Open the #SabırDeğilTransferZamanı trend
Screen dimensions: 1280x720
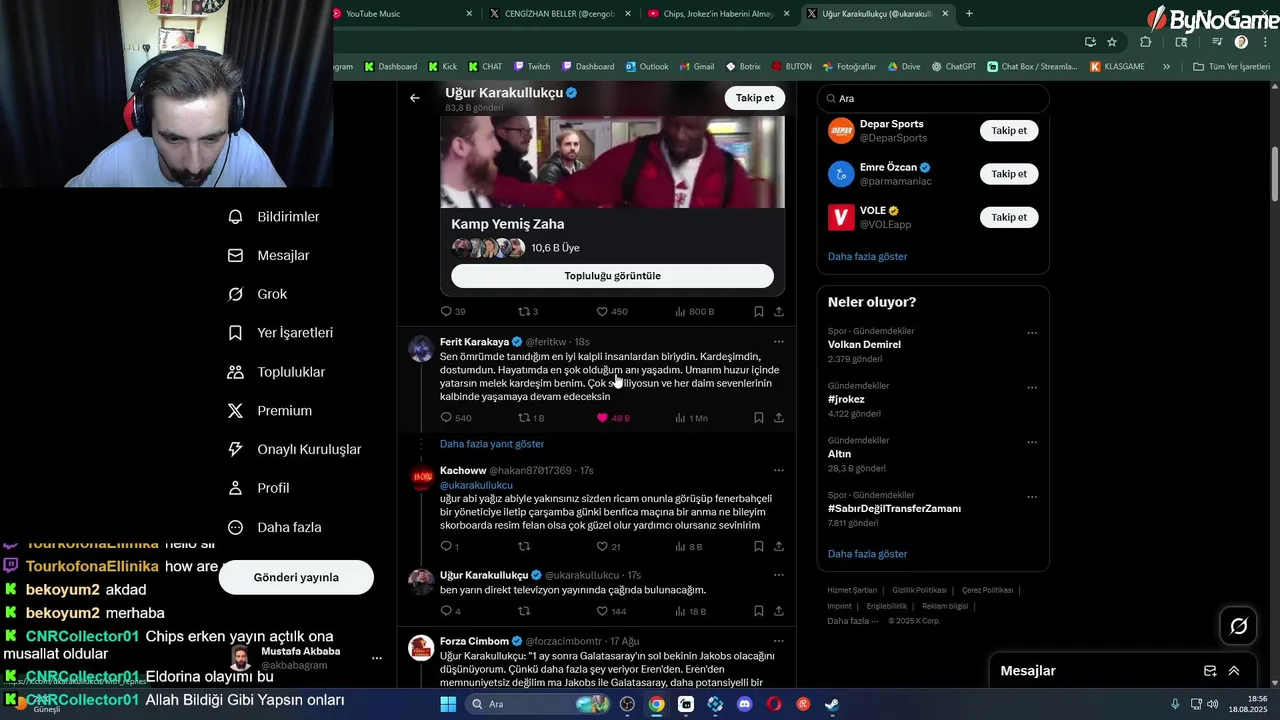point(894,509)
